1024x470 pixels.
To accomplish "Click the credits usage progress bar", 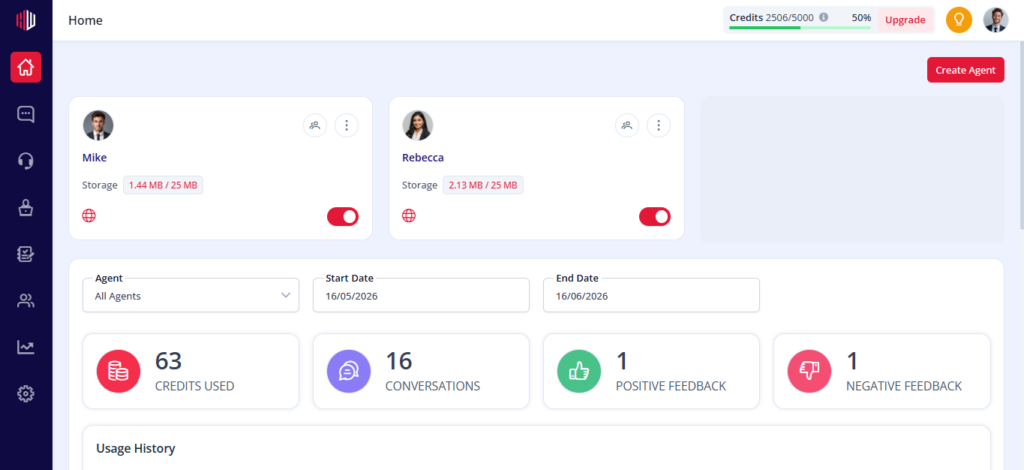I will 800,27.
